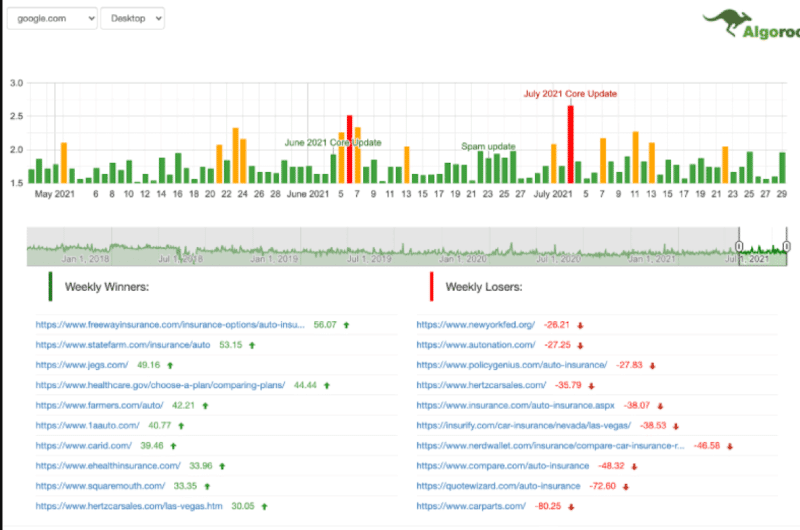Viewport: 800px width, 530px height.
Task: Open compare.com auto-insurance link
Action: pos(503,466)
